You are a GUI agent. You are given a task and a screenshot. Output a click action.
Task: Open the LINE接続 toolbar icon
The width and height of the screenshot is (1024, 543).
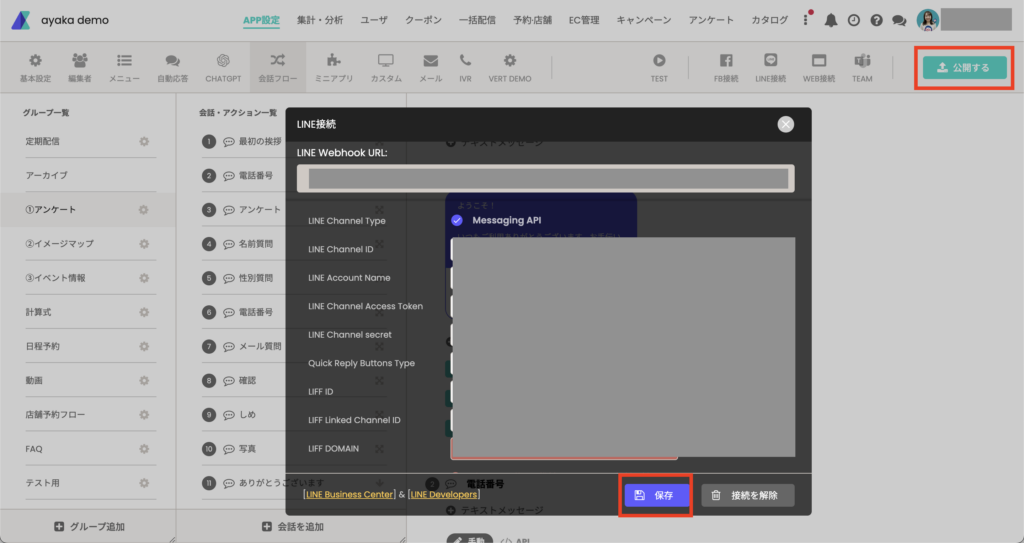coord(771,61)
